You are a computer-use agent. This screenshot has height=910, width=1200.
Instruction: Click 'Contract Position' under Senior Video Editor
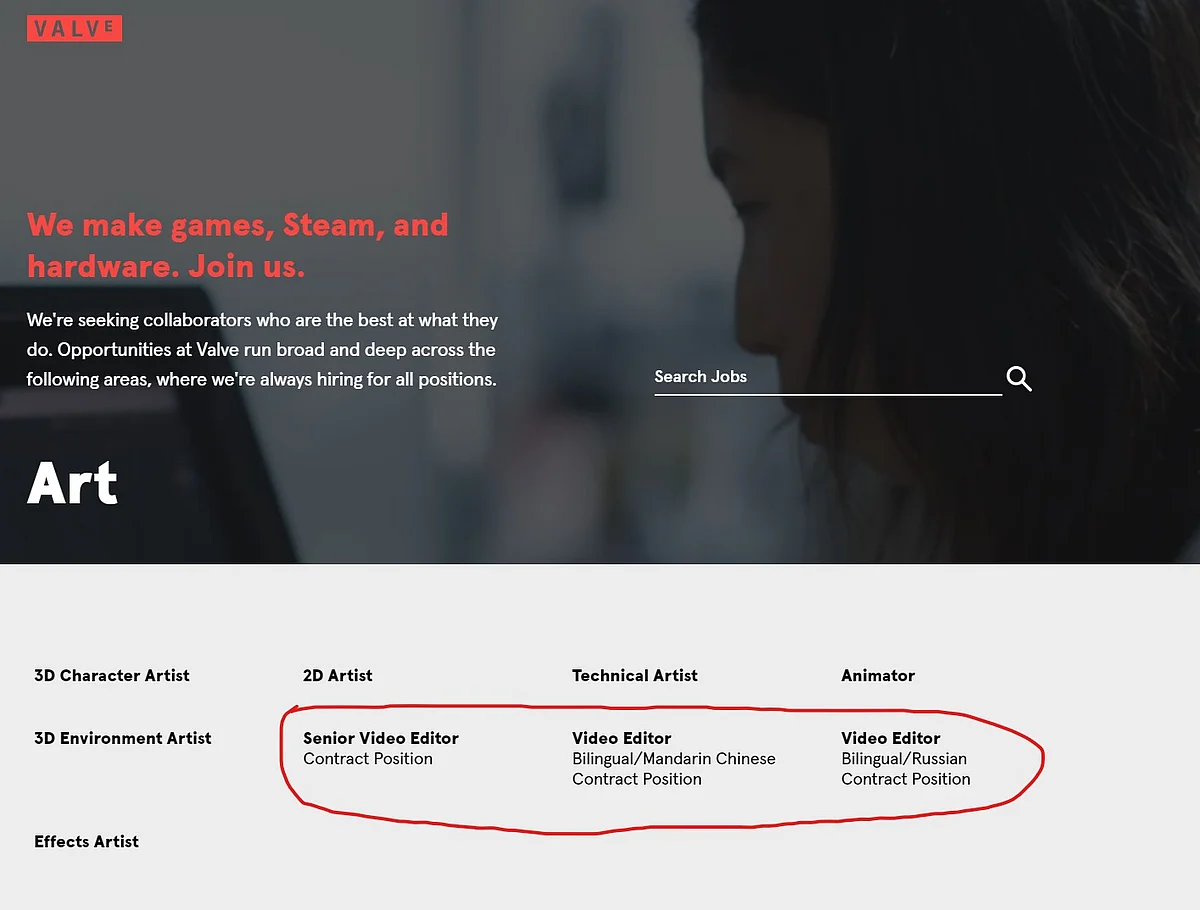368,759
